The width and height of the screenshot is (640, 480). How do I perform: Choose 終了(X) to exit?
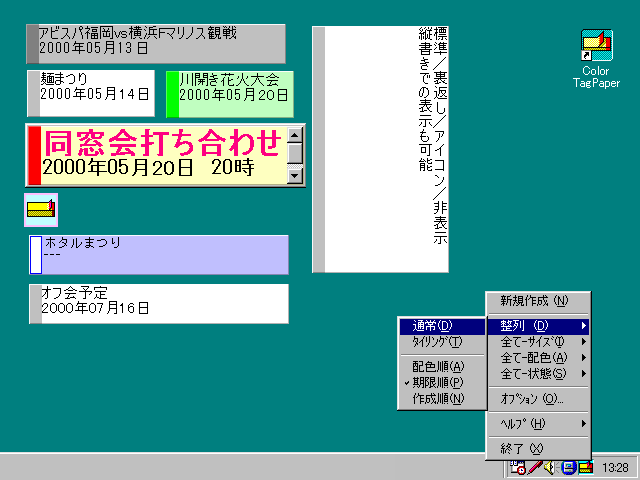click(538, 449)
